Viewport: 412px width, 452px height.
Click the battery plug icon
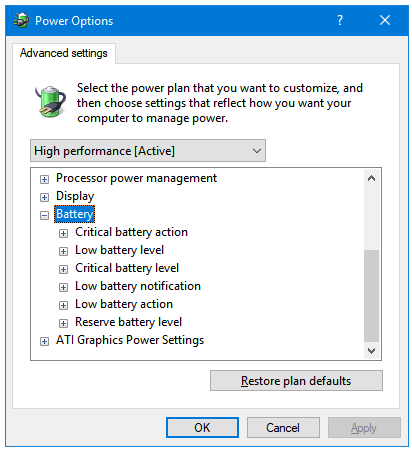click(50, 101)
